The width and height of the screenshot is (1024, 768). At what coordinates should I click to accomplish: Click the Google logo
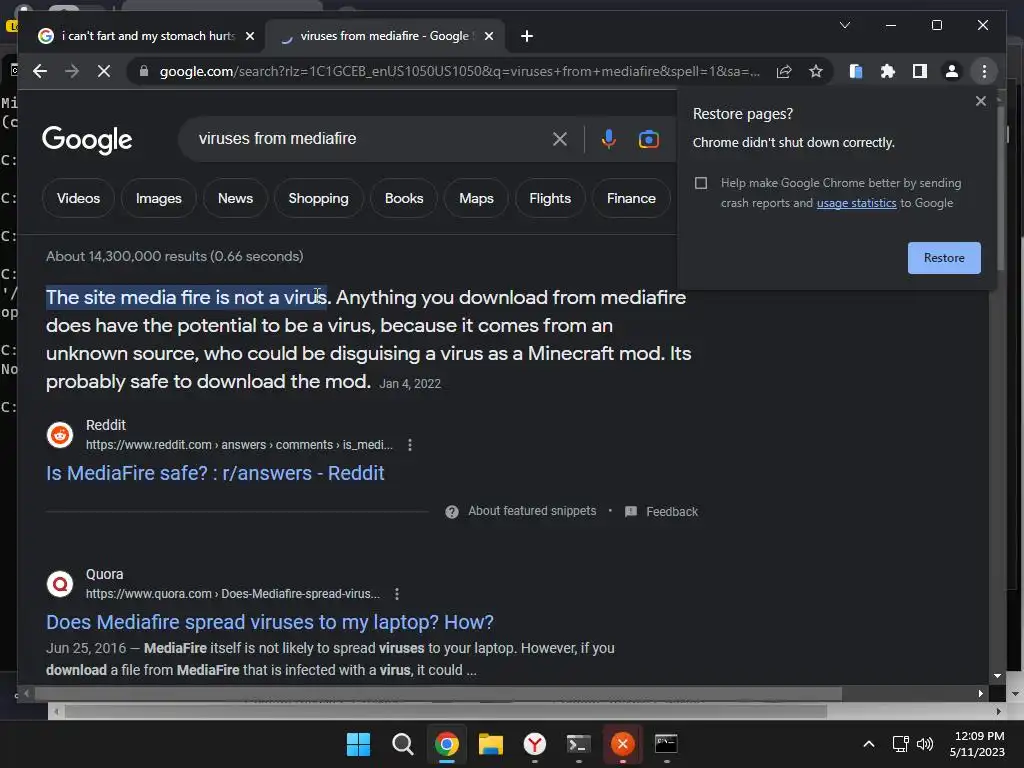[87, 139]
